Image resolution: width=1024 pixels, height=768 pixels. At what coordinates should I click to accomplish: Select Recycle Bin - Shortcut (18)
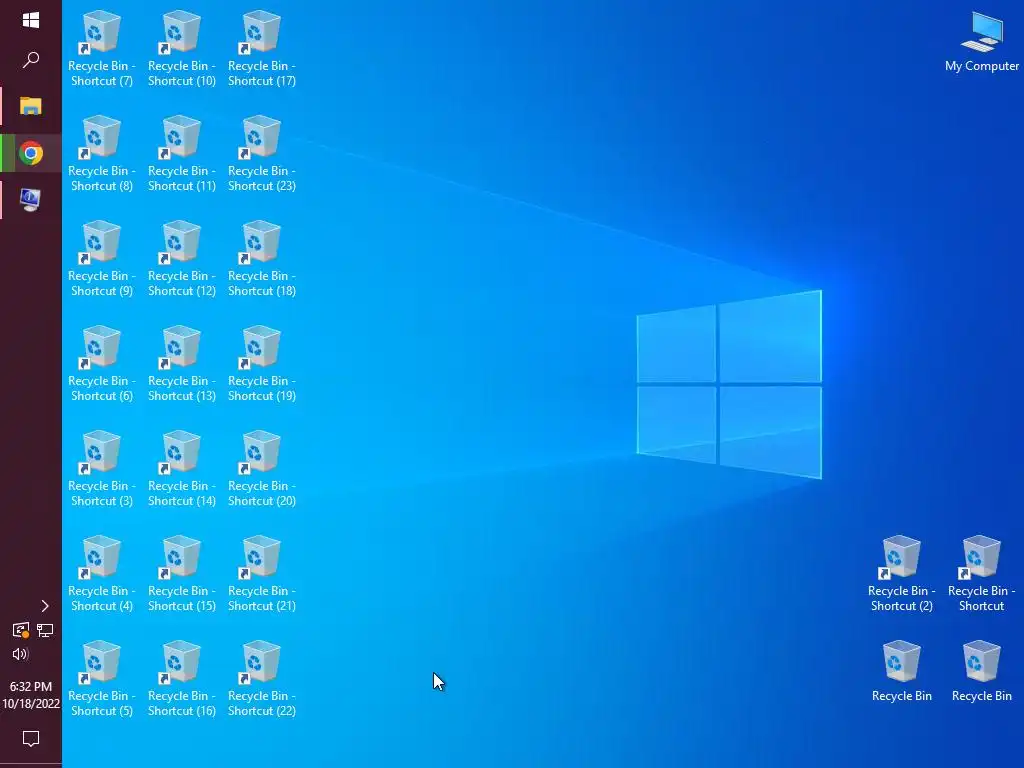(262, 259)
